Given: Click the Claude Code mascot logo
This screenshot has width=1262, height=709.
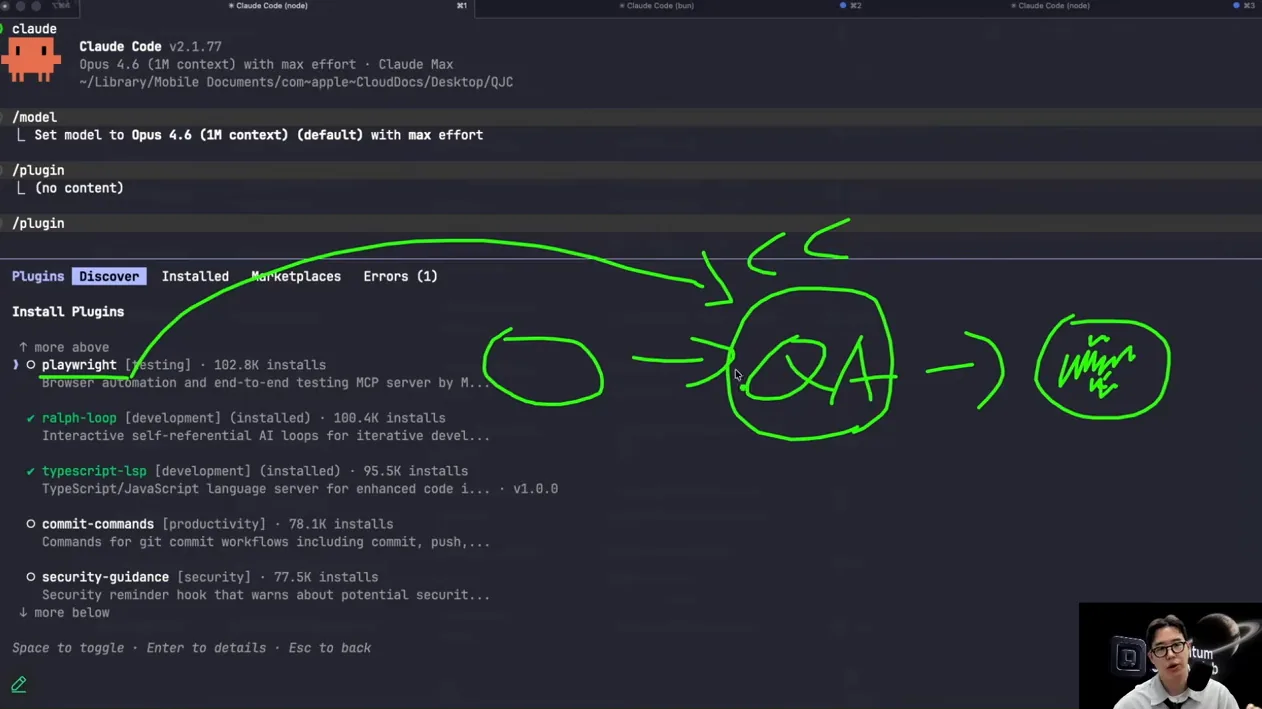Looking at the screenshot, I should (31, 60).
